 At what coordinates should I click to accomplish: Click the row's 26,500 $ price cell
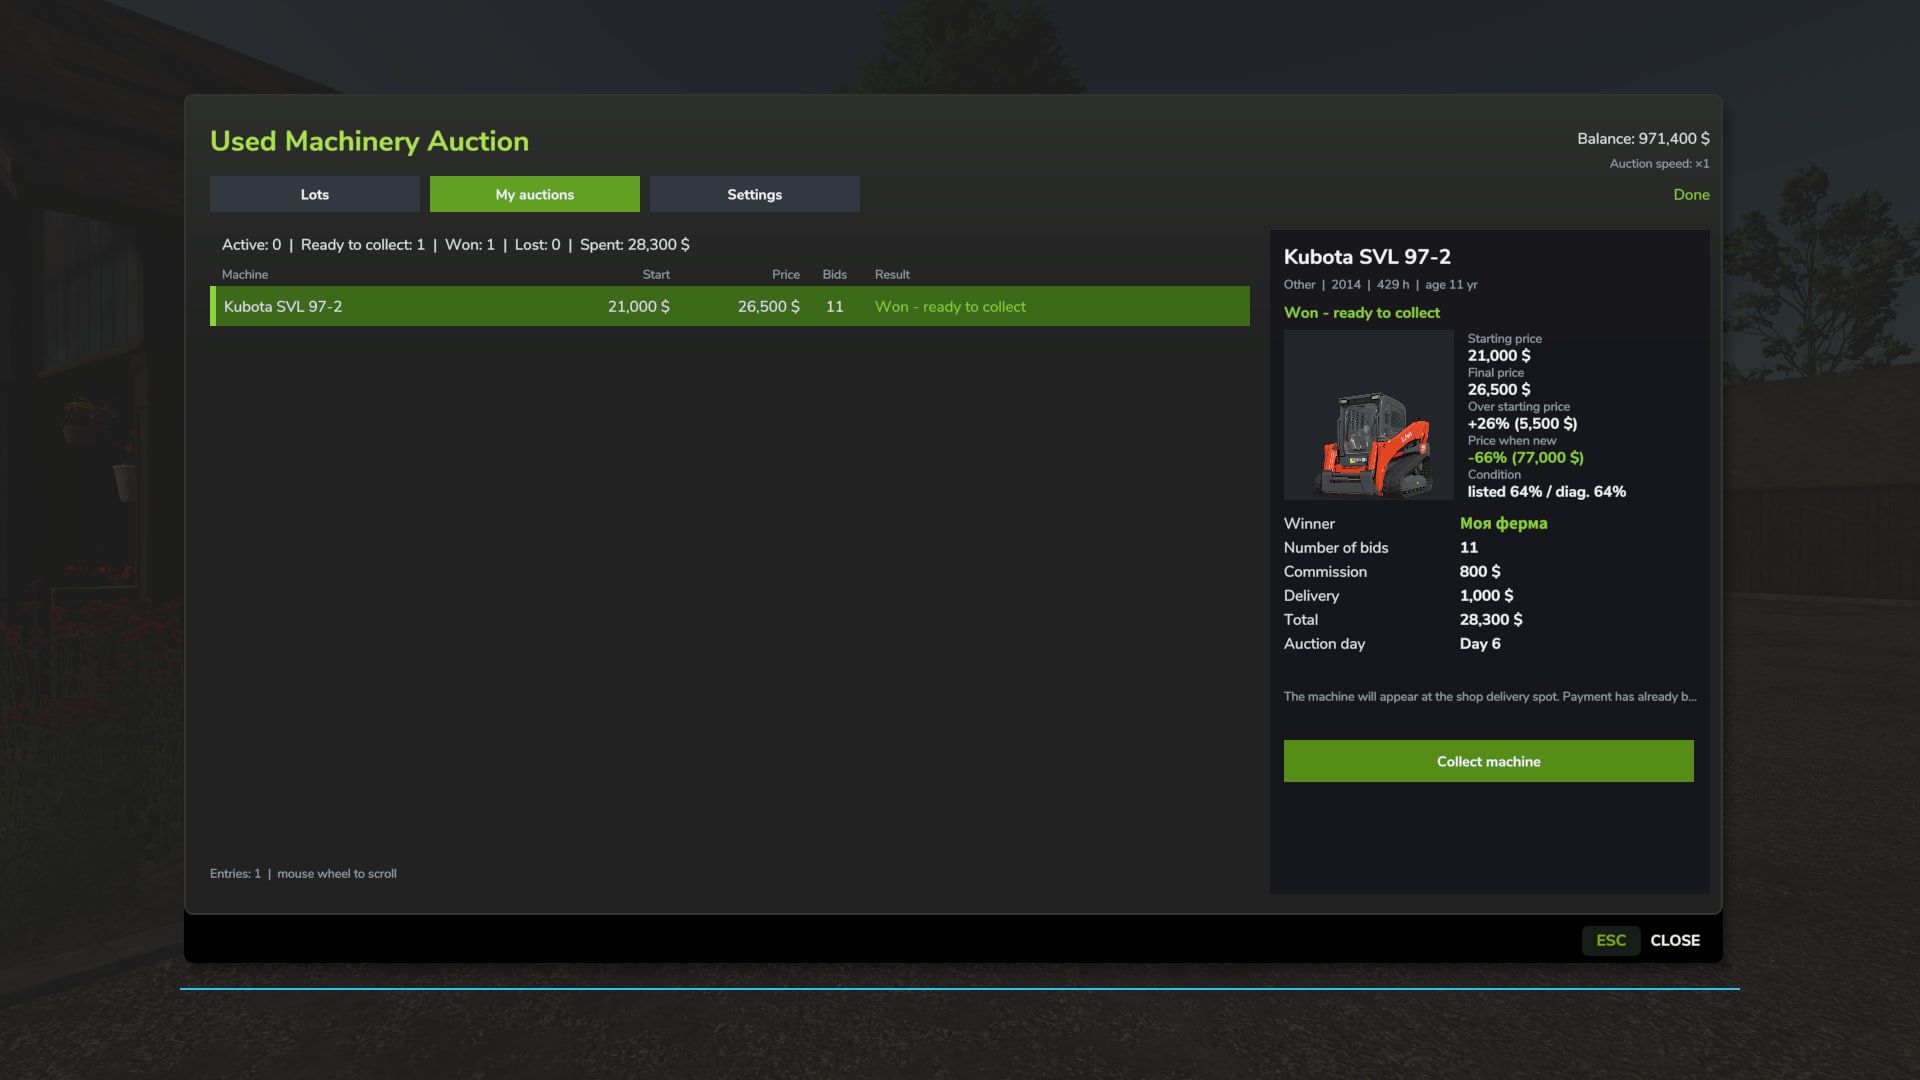[768, 306]
